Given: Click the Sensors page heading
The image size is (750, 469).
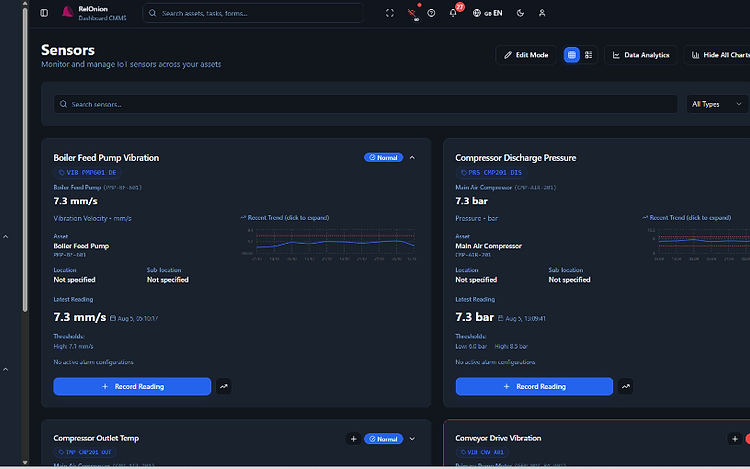Looking at the screenshot, I should tap(68, 50).
